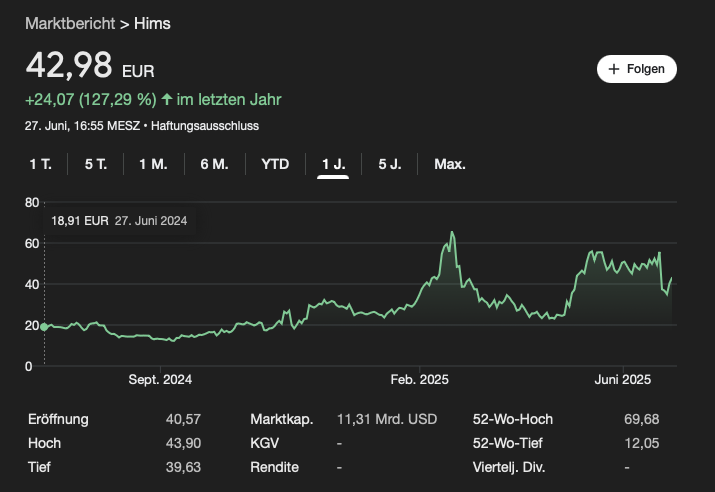Click the 27. Juni, 16:55 MESZ timestamp
Image resolution: width=715 pixels, height=492 pixels.
click(x=83, y=126)
